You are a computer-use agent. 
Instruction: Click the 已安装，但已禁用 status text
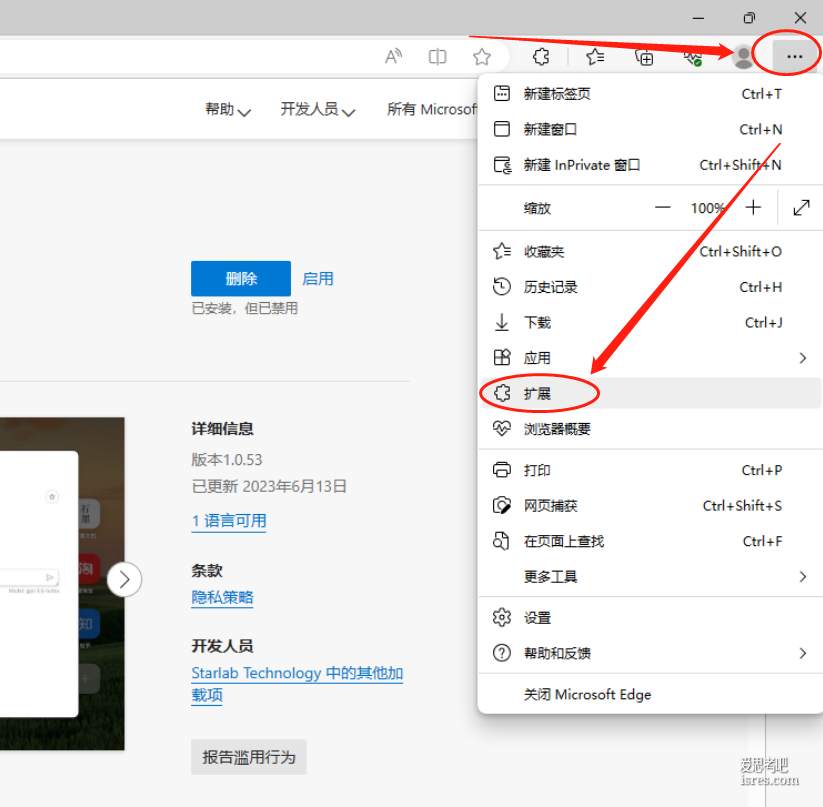pyautogui.click(x=245, y=308)
